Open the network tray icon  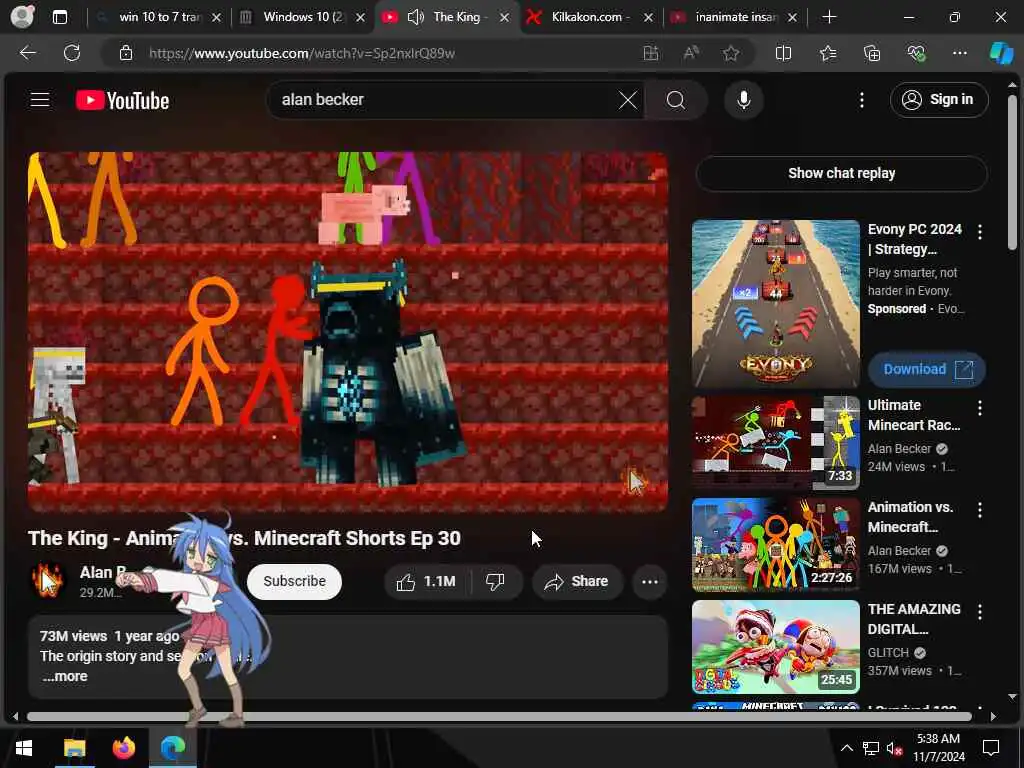(x=871, y=748)
